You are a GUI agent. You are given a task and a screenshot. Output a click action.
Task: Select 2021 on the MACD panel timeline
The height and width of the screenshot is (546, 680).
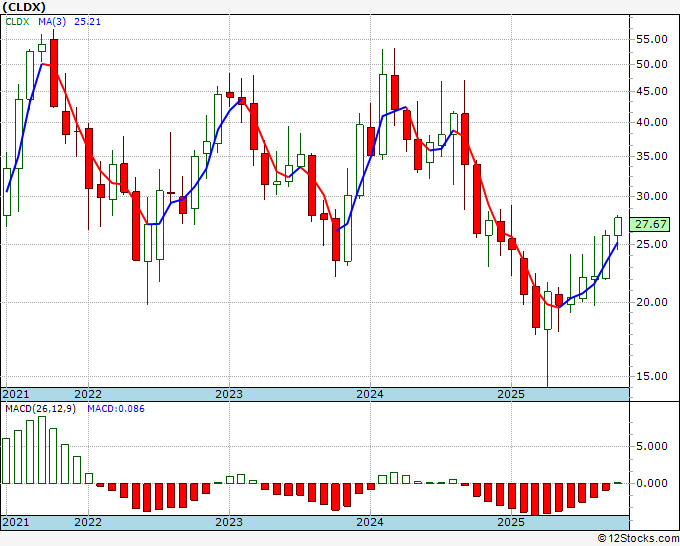click(x=17, y=522)
